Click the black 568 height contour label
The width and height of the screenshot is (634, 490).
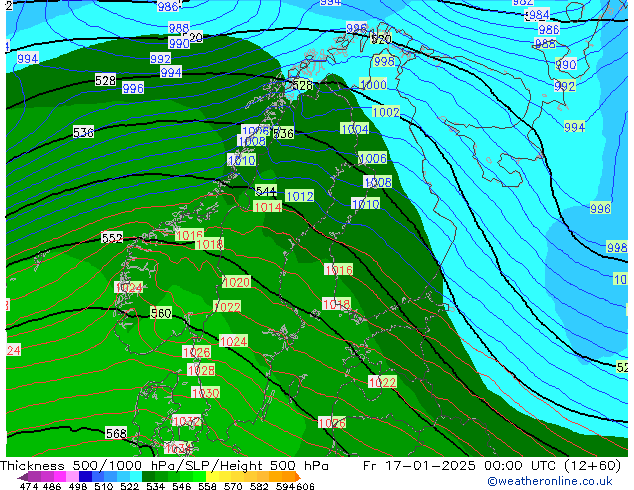coord(116,433)
